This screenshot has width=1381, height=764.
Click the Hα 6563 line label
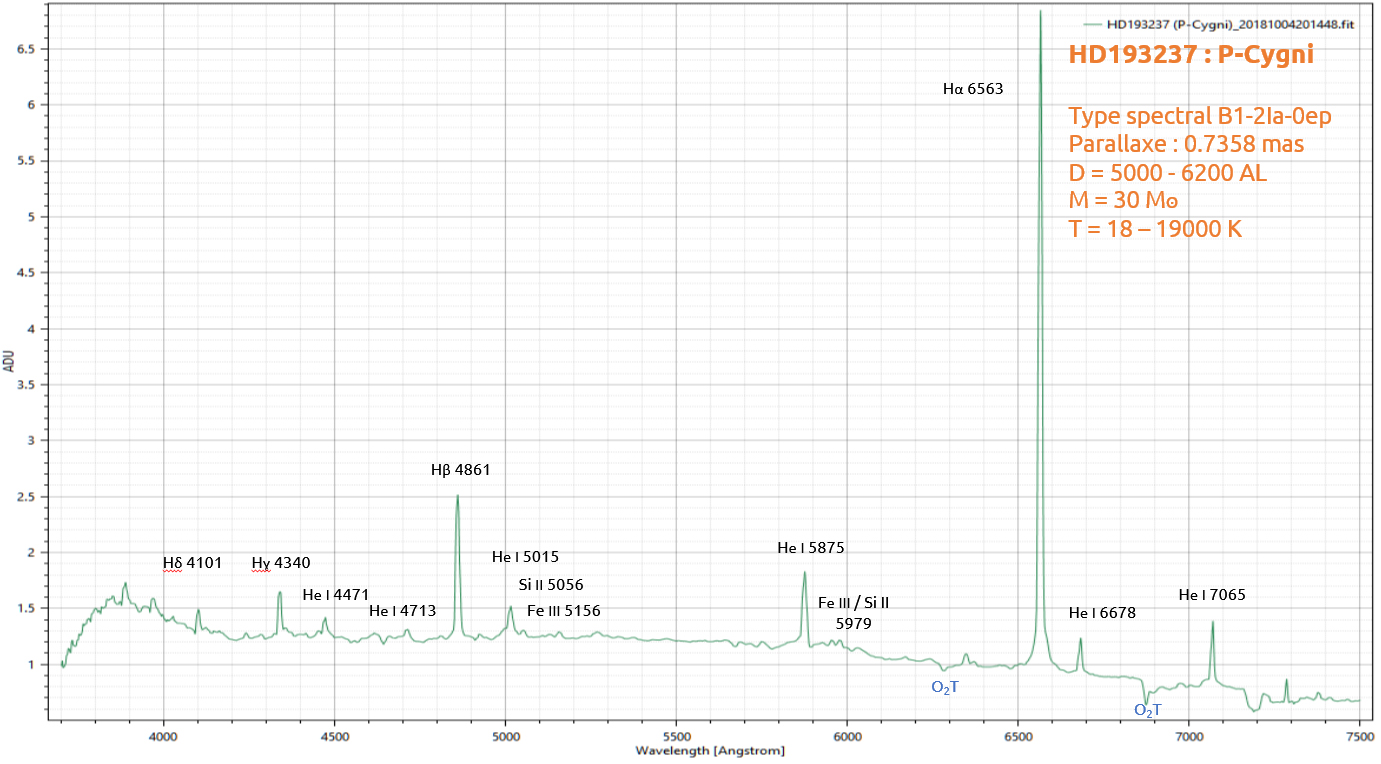(973, 89)
